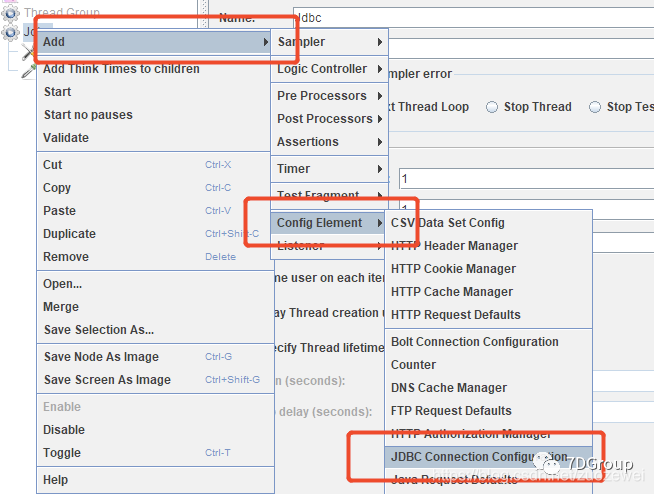
Task: Expand the Test Fragment submenu
Action: tap(330, 196)
